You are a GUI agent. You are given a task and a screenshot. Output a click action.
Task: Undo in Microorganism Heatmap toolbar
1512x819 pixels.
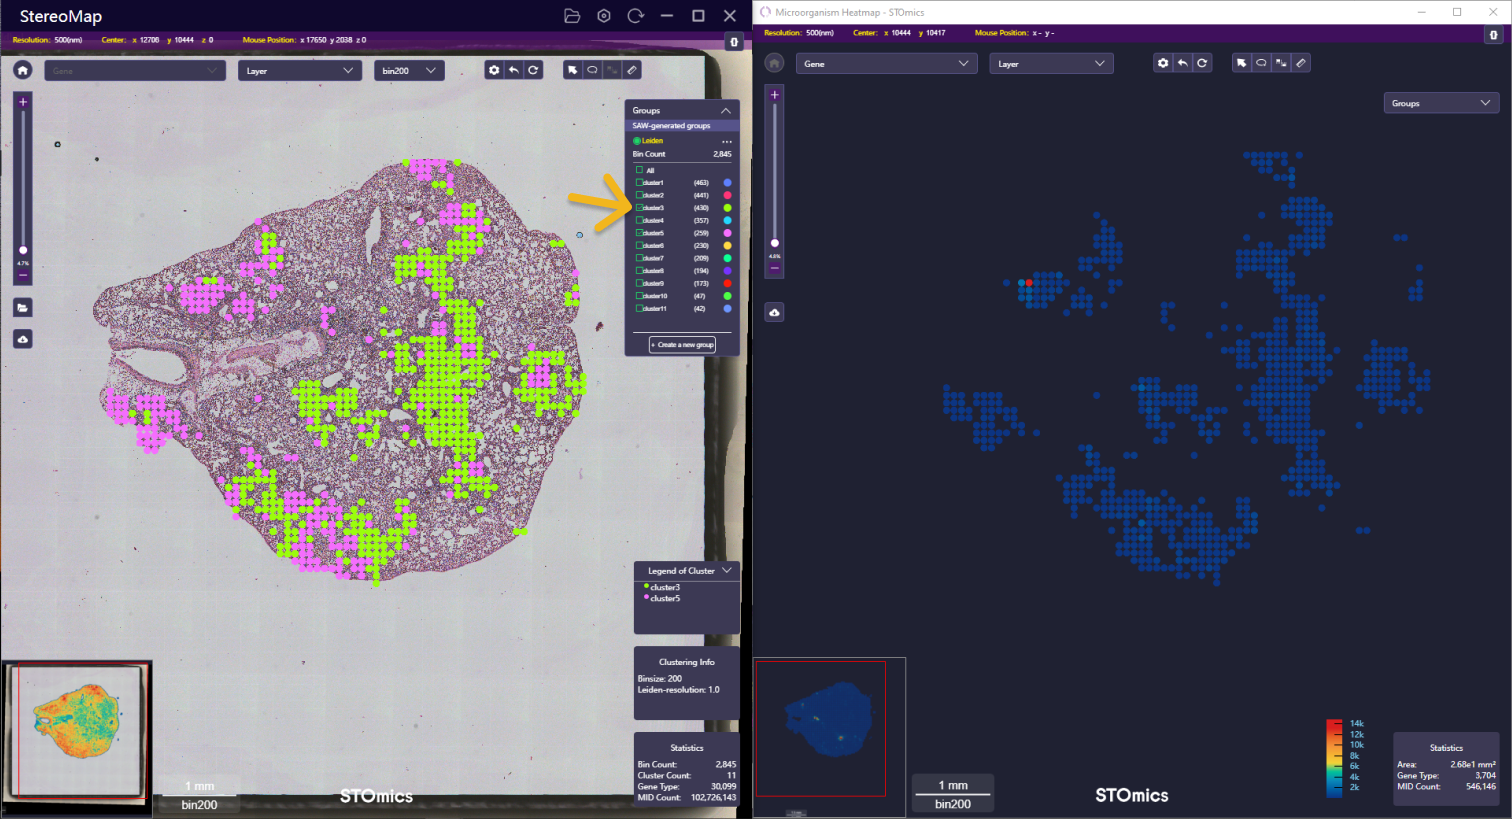click(1183, 63)
